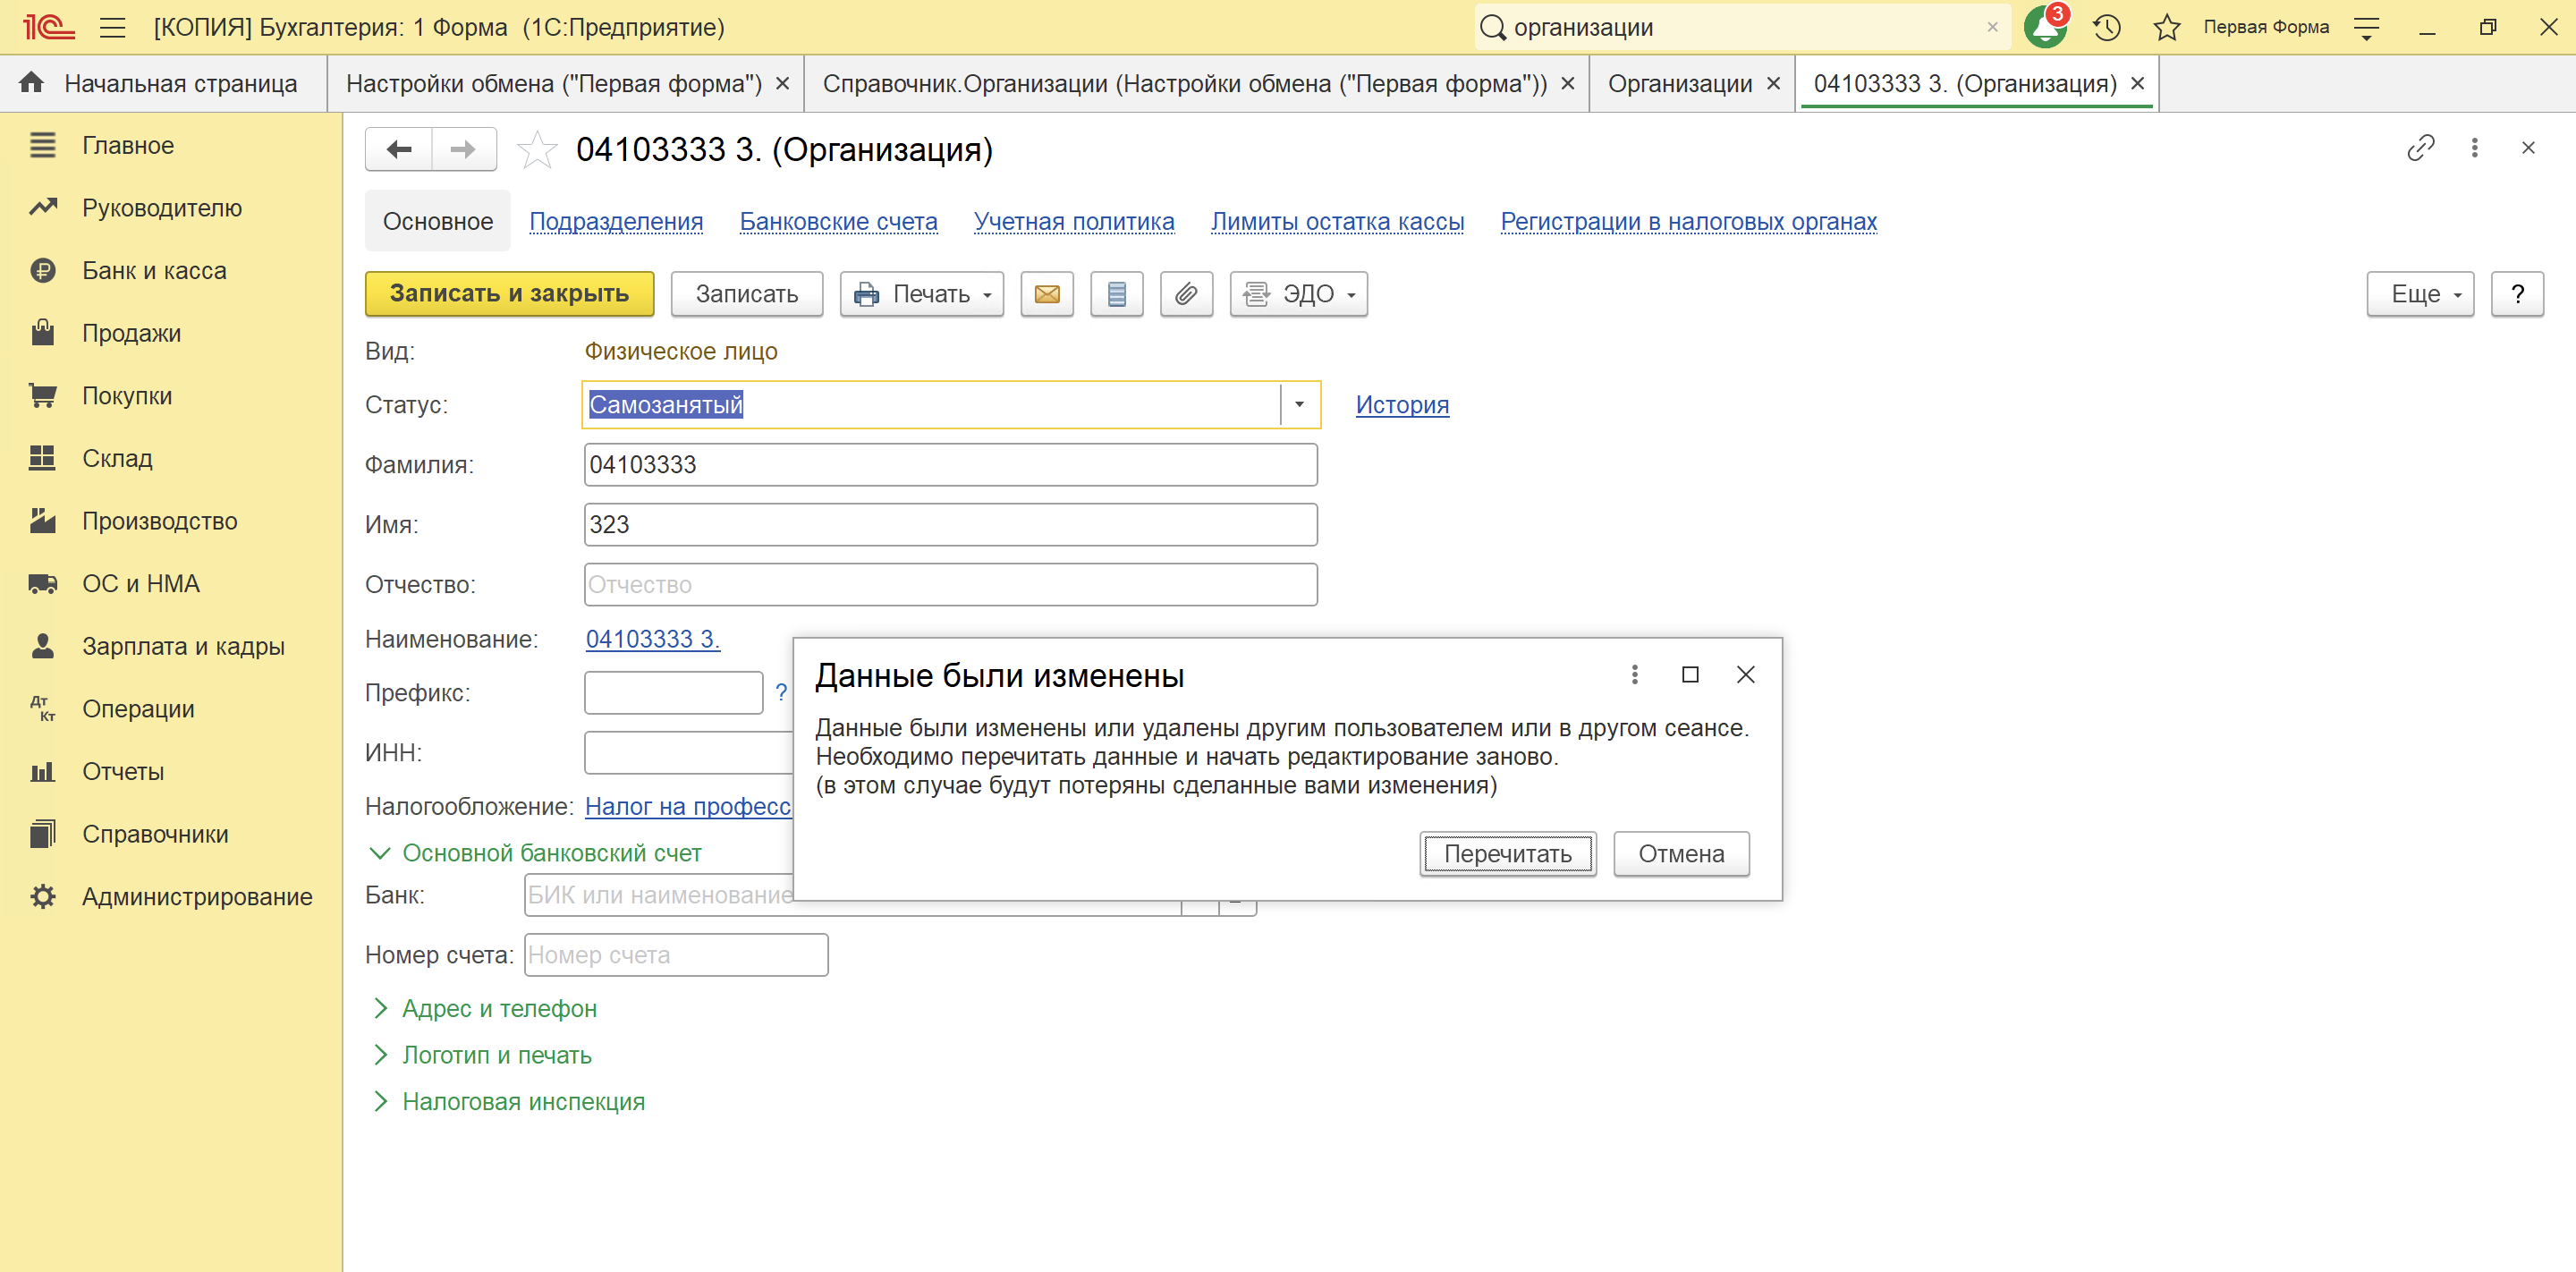
Task: Open Покупки section in sidebar
Action: click(127, 396)
